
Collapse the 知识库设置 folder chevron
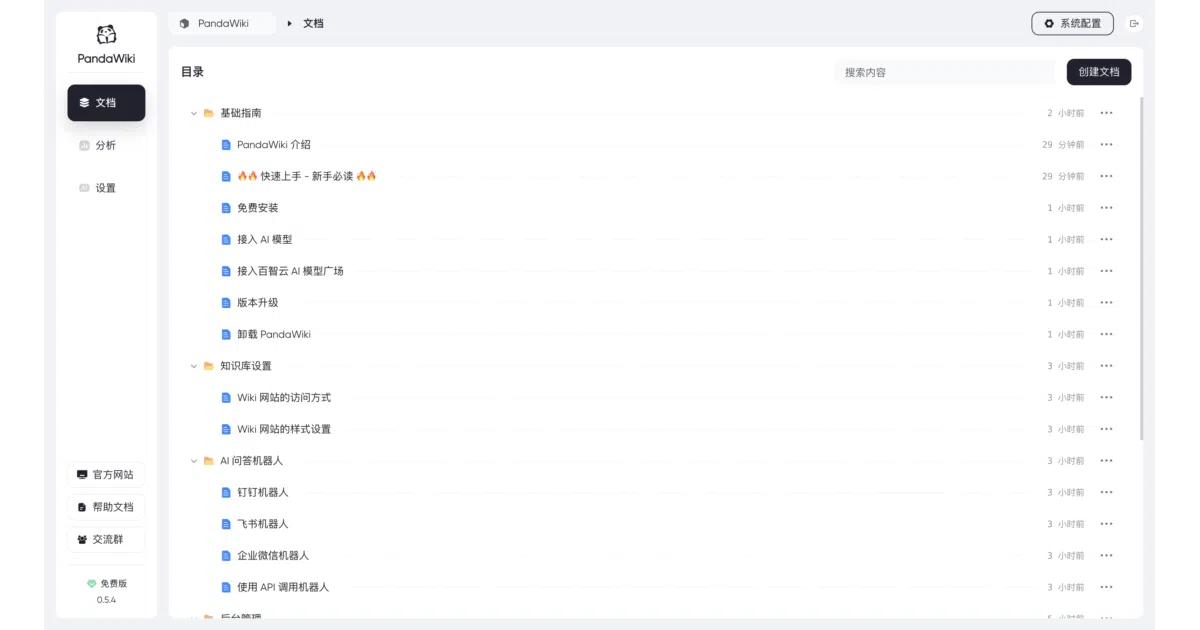(x=194, y=366)
